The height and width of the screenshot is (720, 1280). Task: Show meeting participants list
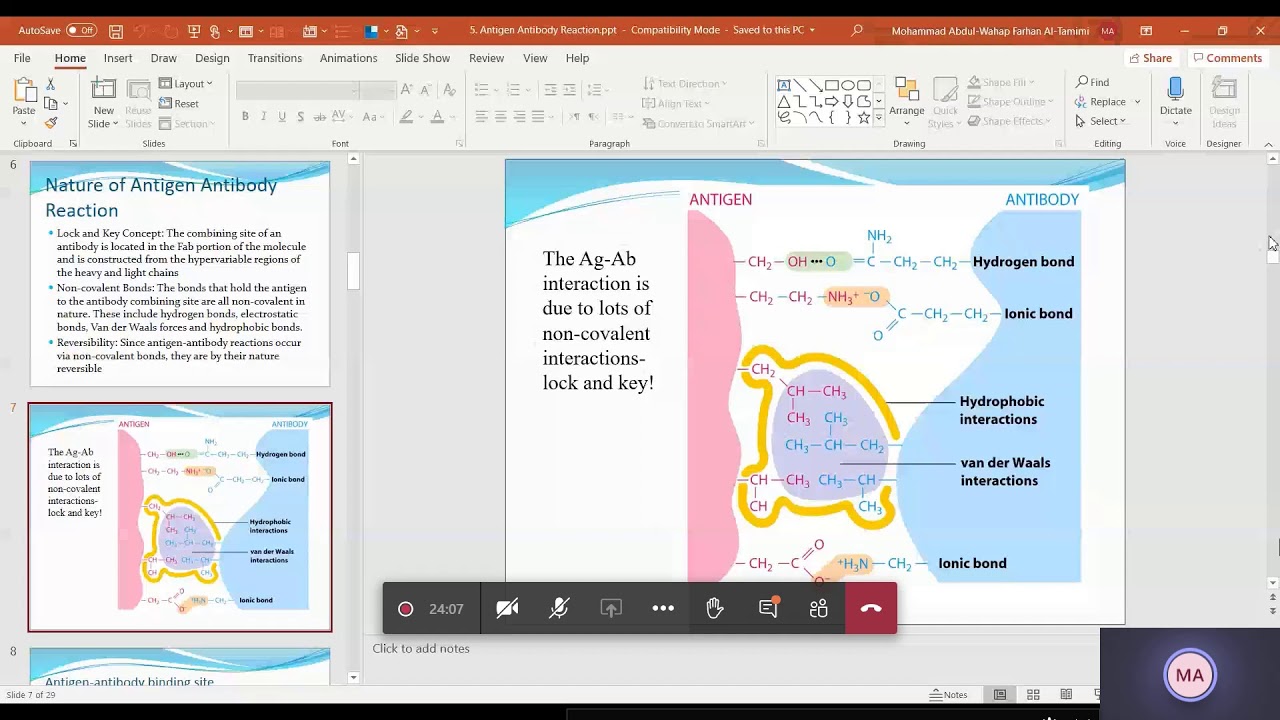point(819,608)
